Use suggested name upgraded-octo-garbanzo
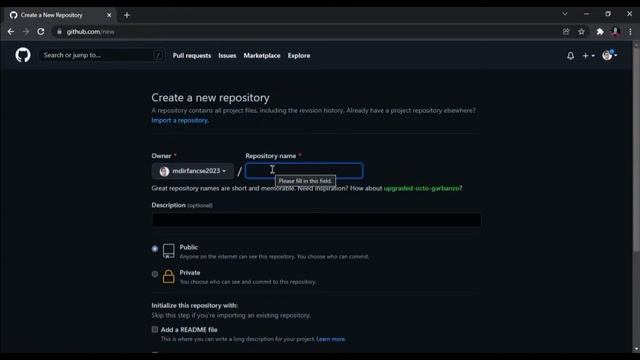 (x=422, y=188)
